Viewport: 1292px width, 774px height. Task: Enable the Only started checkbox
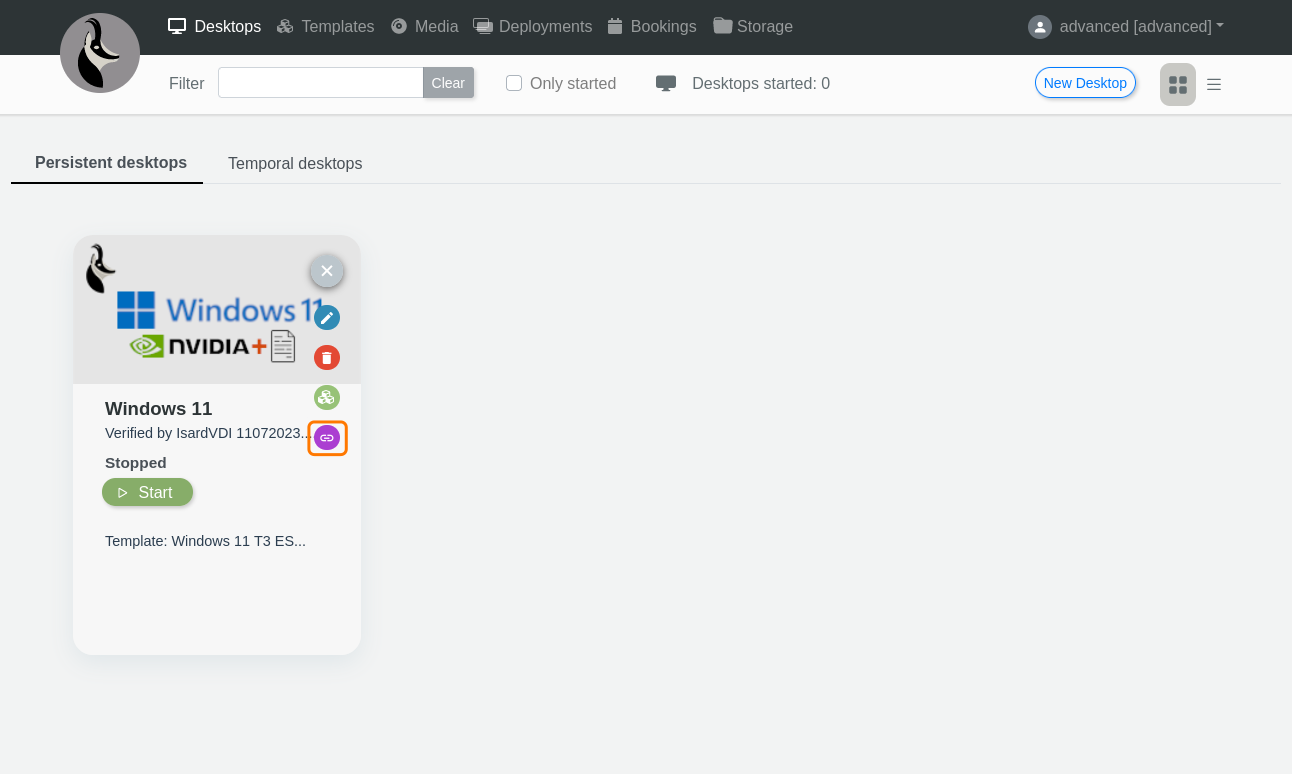pyautogui.click(x=514, y=83)
